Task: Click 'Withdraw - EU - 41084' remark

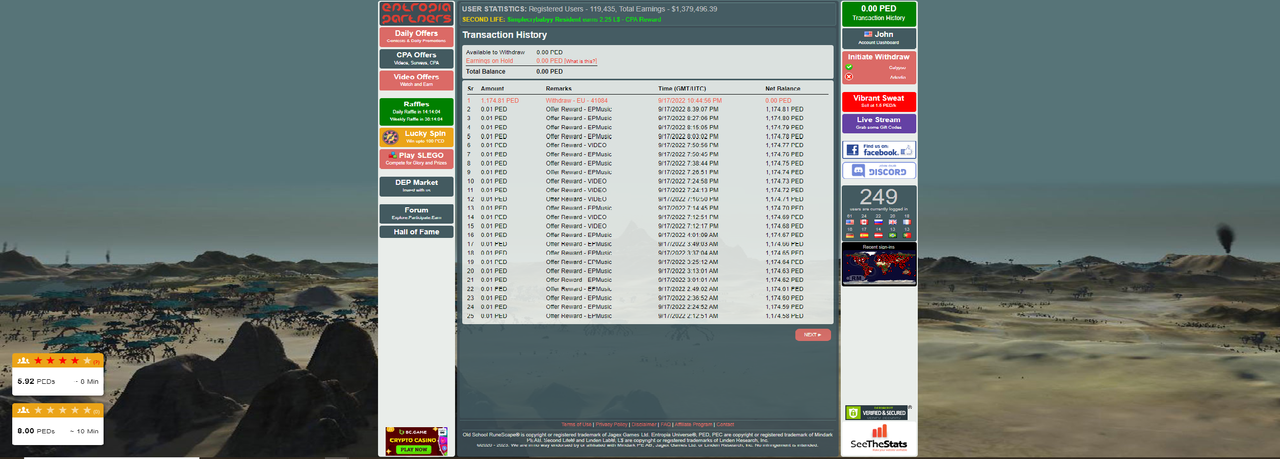Action: click(x=577, y=101)
